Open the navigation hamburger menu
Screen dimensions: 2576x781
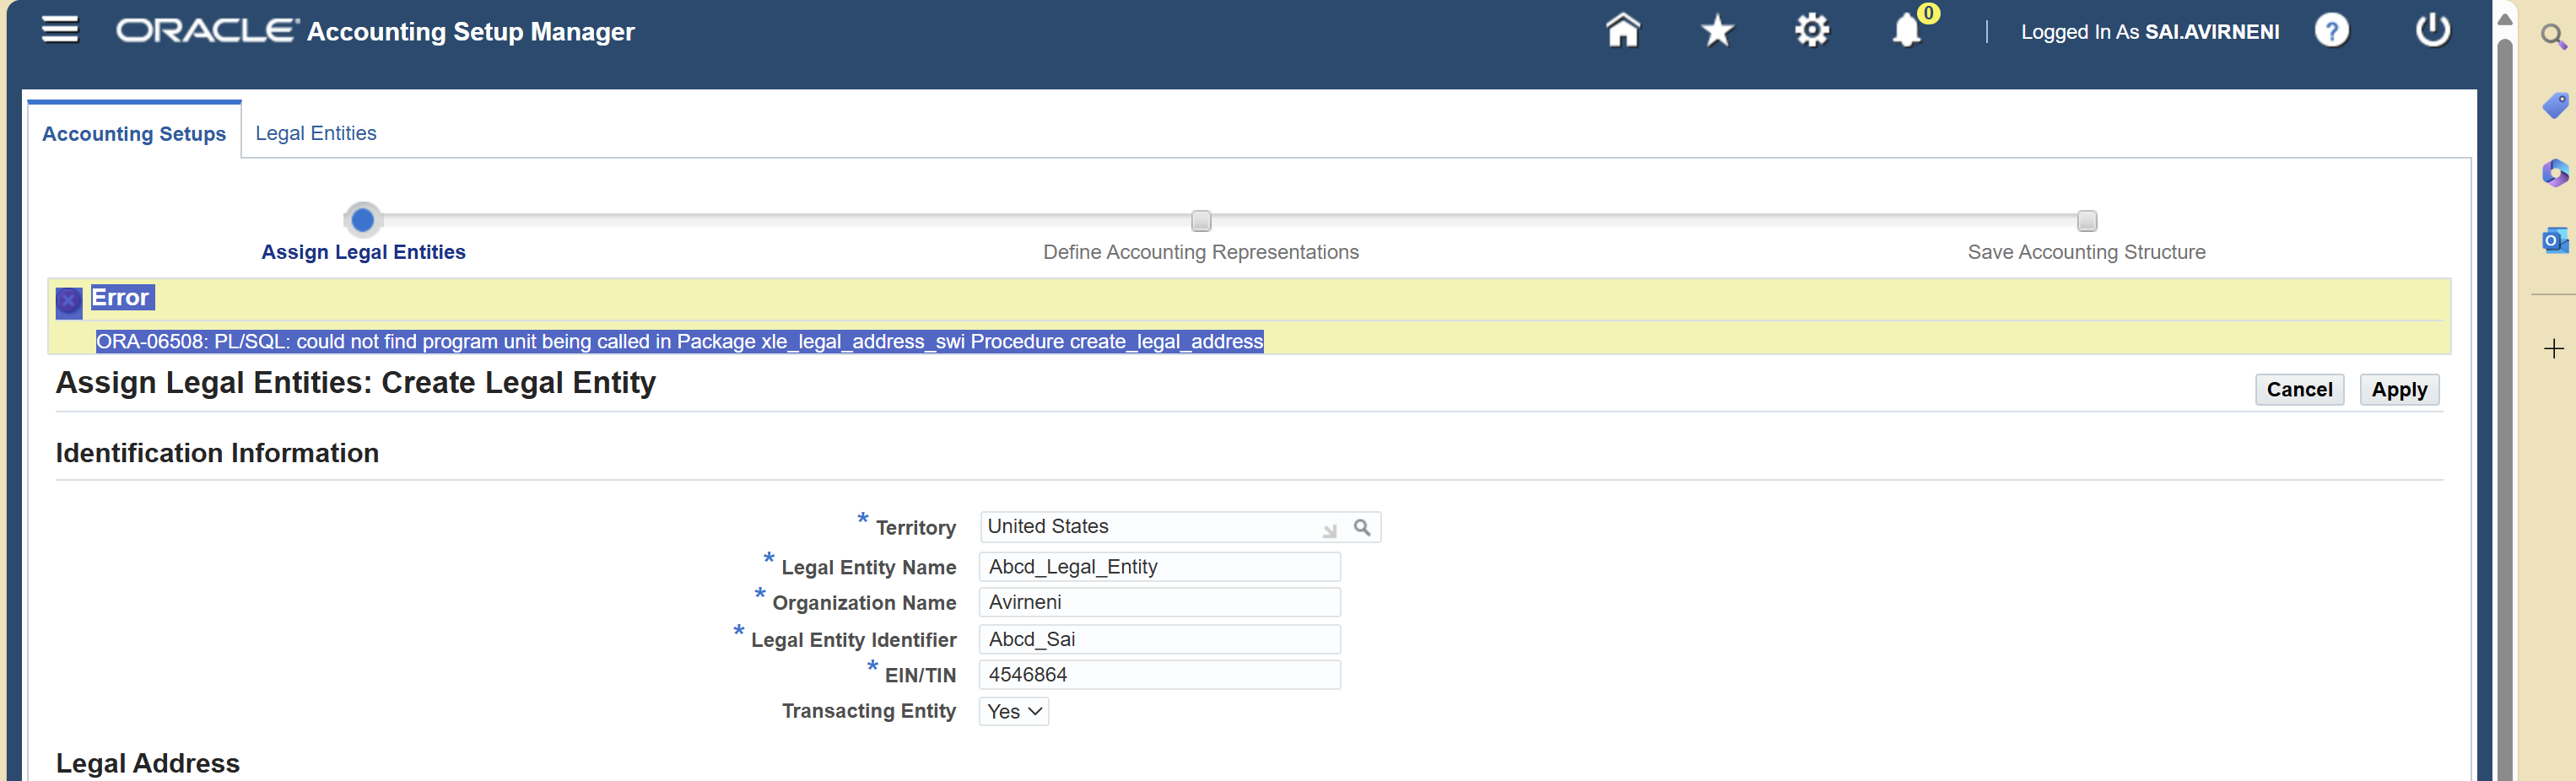59,30
